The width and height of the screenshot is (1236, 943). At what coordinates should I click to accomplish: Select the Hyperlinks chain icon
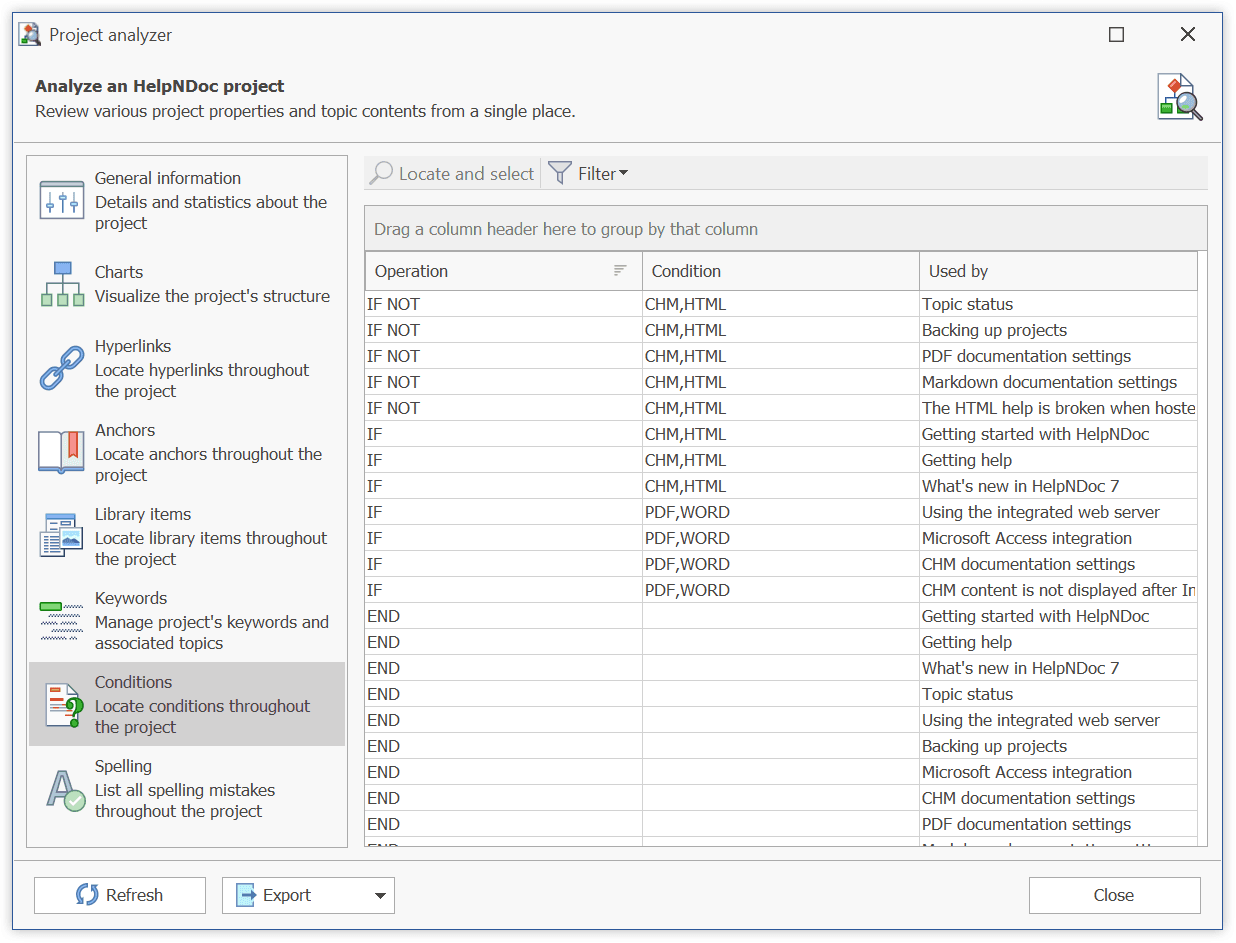(x=62, y=368)
